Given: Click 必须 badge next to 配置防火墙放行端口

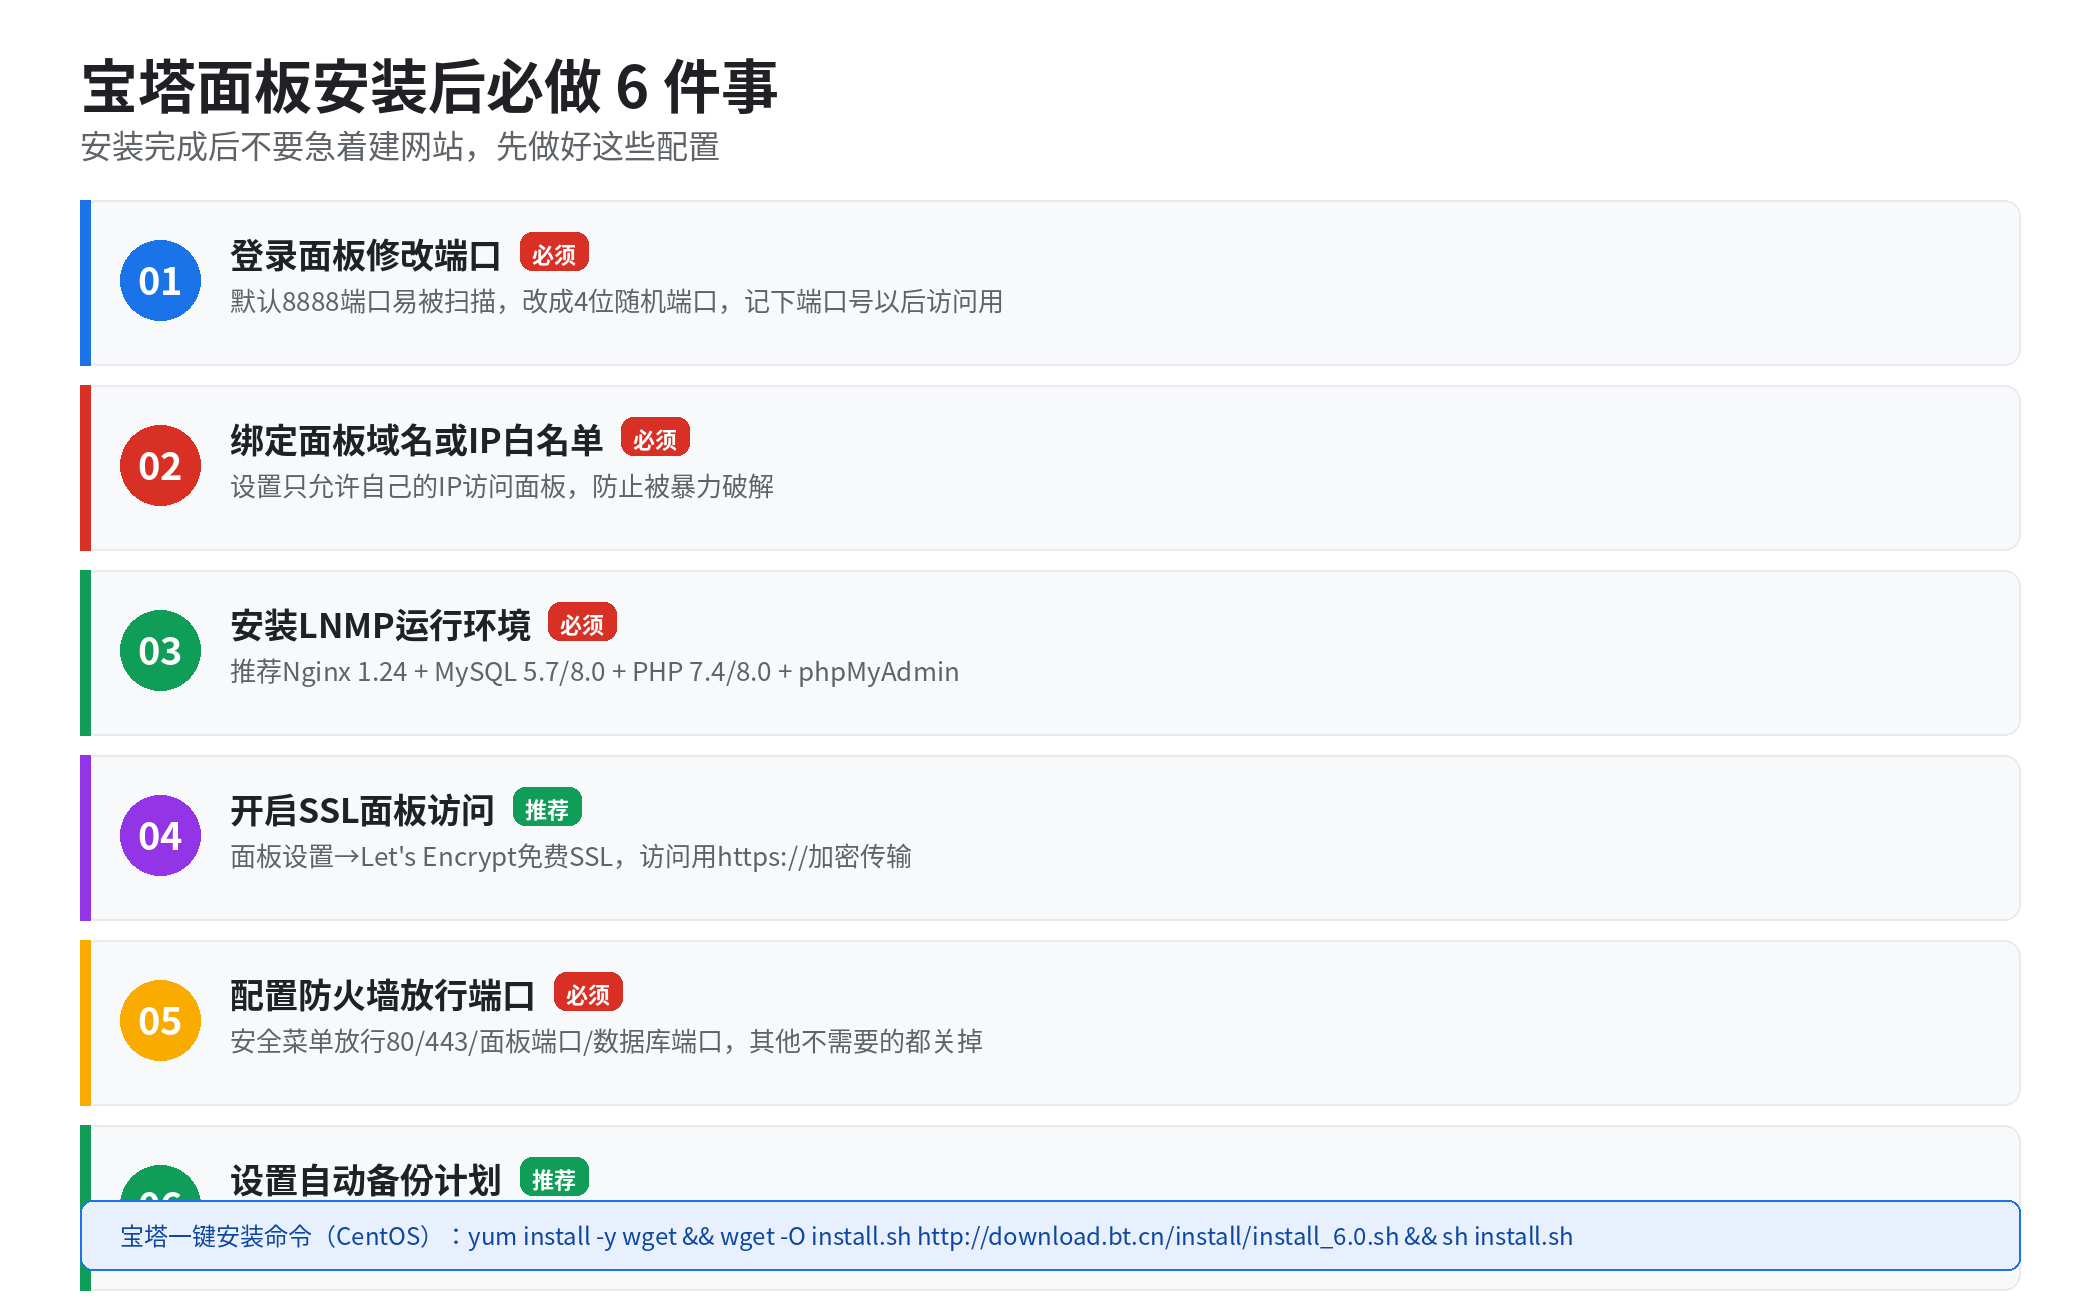Looking at the screenshot, I should [588, 993].
